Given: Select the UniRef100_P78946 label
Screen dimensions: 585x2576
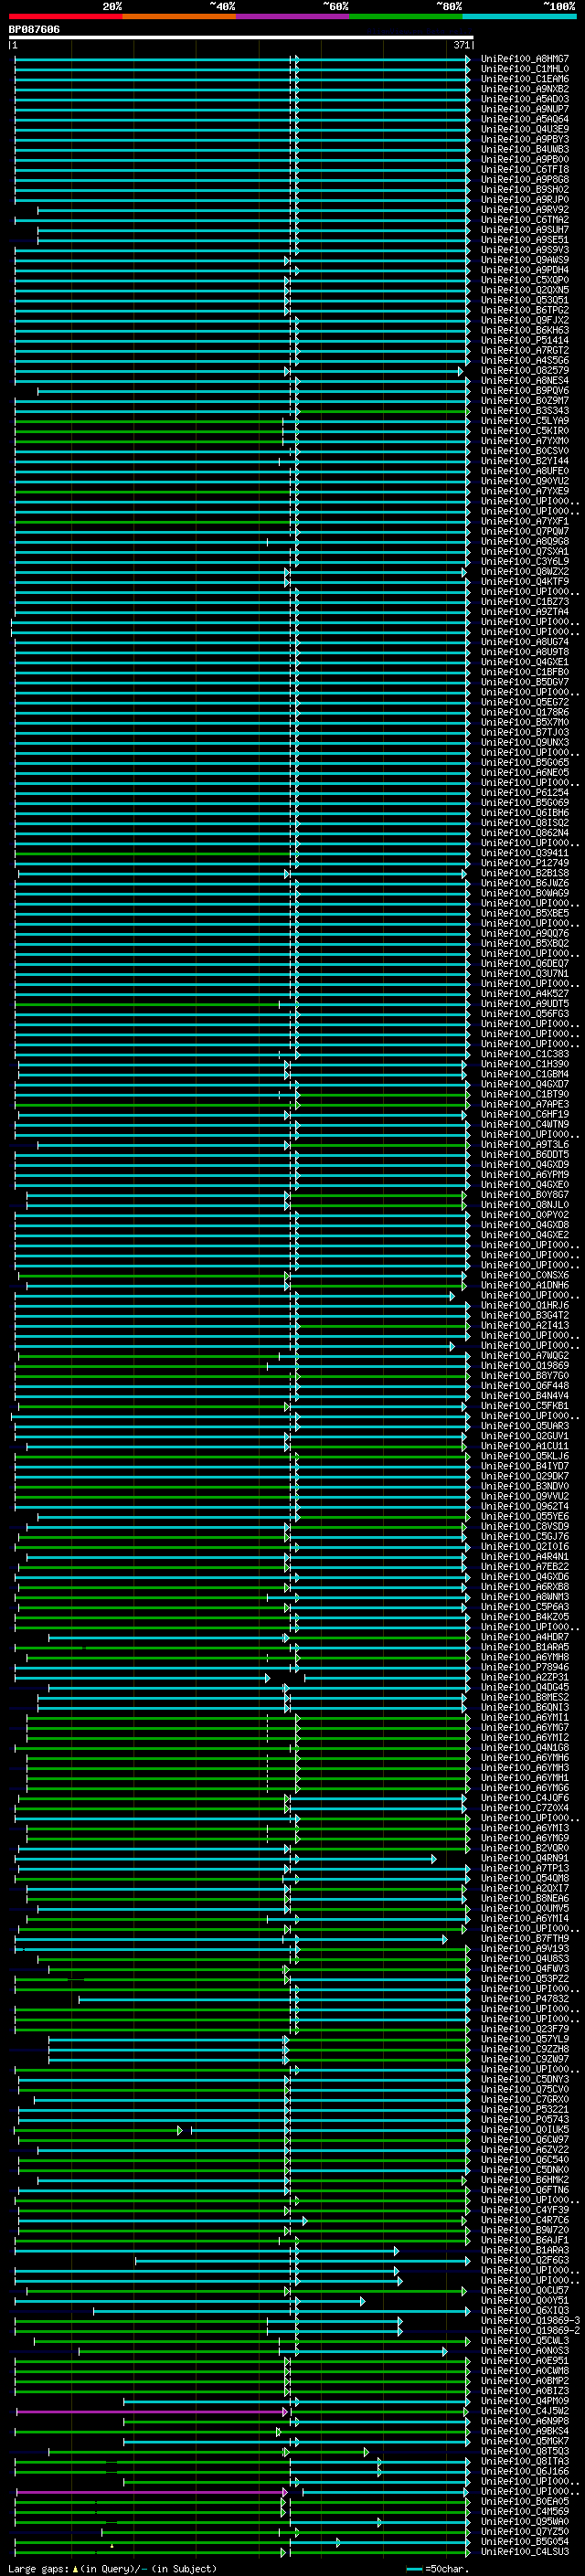Looking at the screenshot, I should (524, 1667).
